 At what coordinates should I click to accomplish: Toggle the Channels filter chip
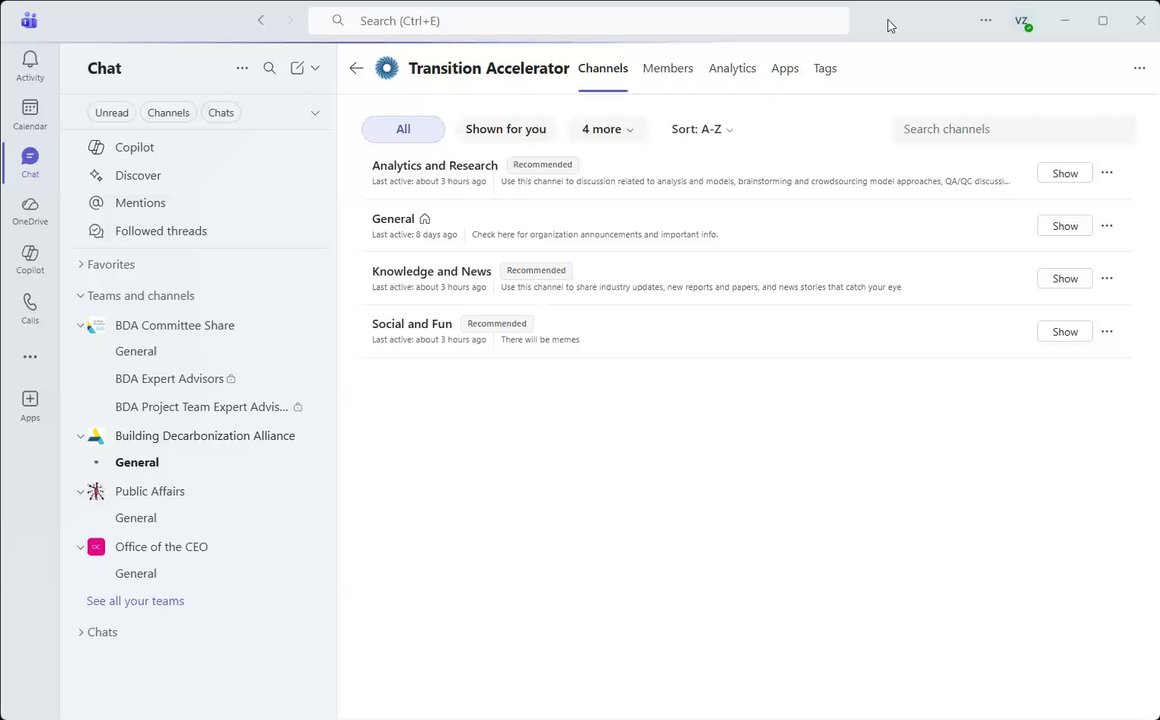pyautogui.click(x=168, y=112)
